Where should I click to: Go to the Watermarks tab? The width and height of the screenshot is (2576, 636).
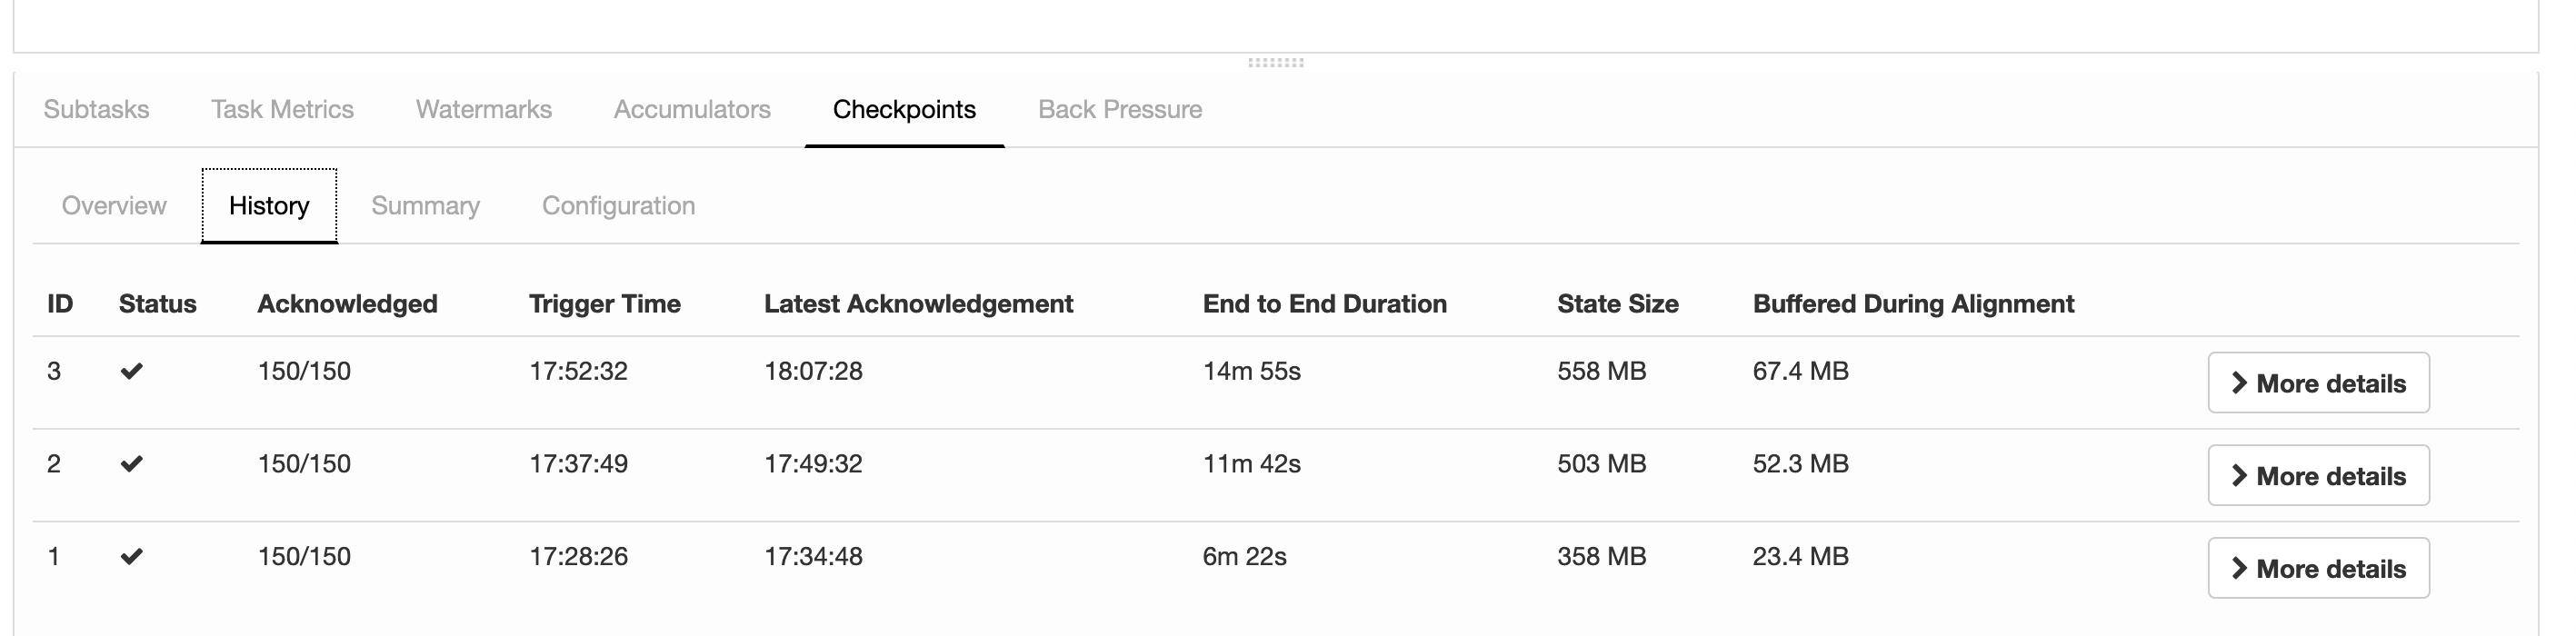[484, 109]
